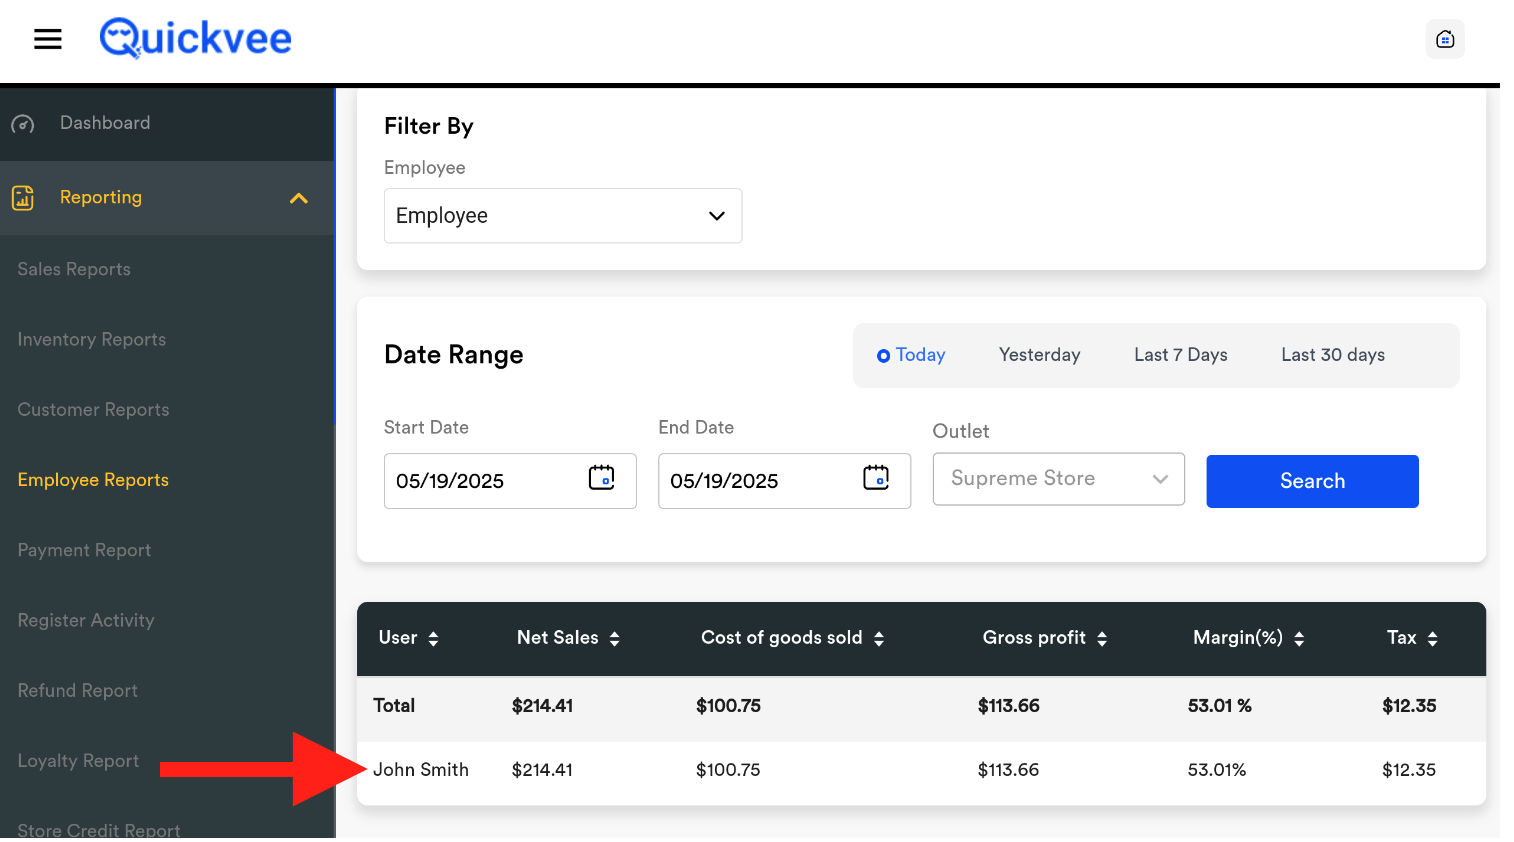The image size is (1514, 842).
Task: Select the Today date range option
Action: coord(910,355)
